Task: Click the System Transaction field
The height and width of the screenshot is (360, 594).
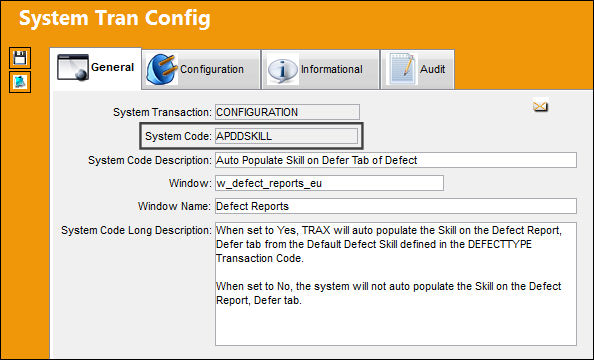Action: [x=287, y=112]
